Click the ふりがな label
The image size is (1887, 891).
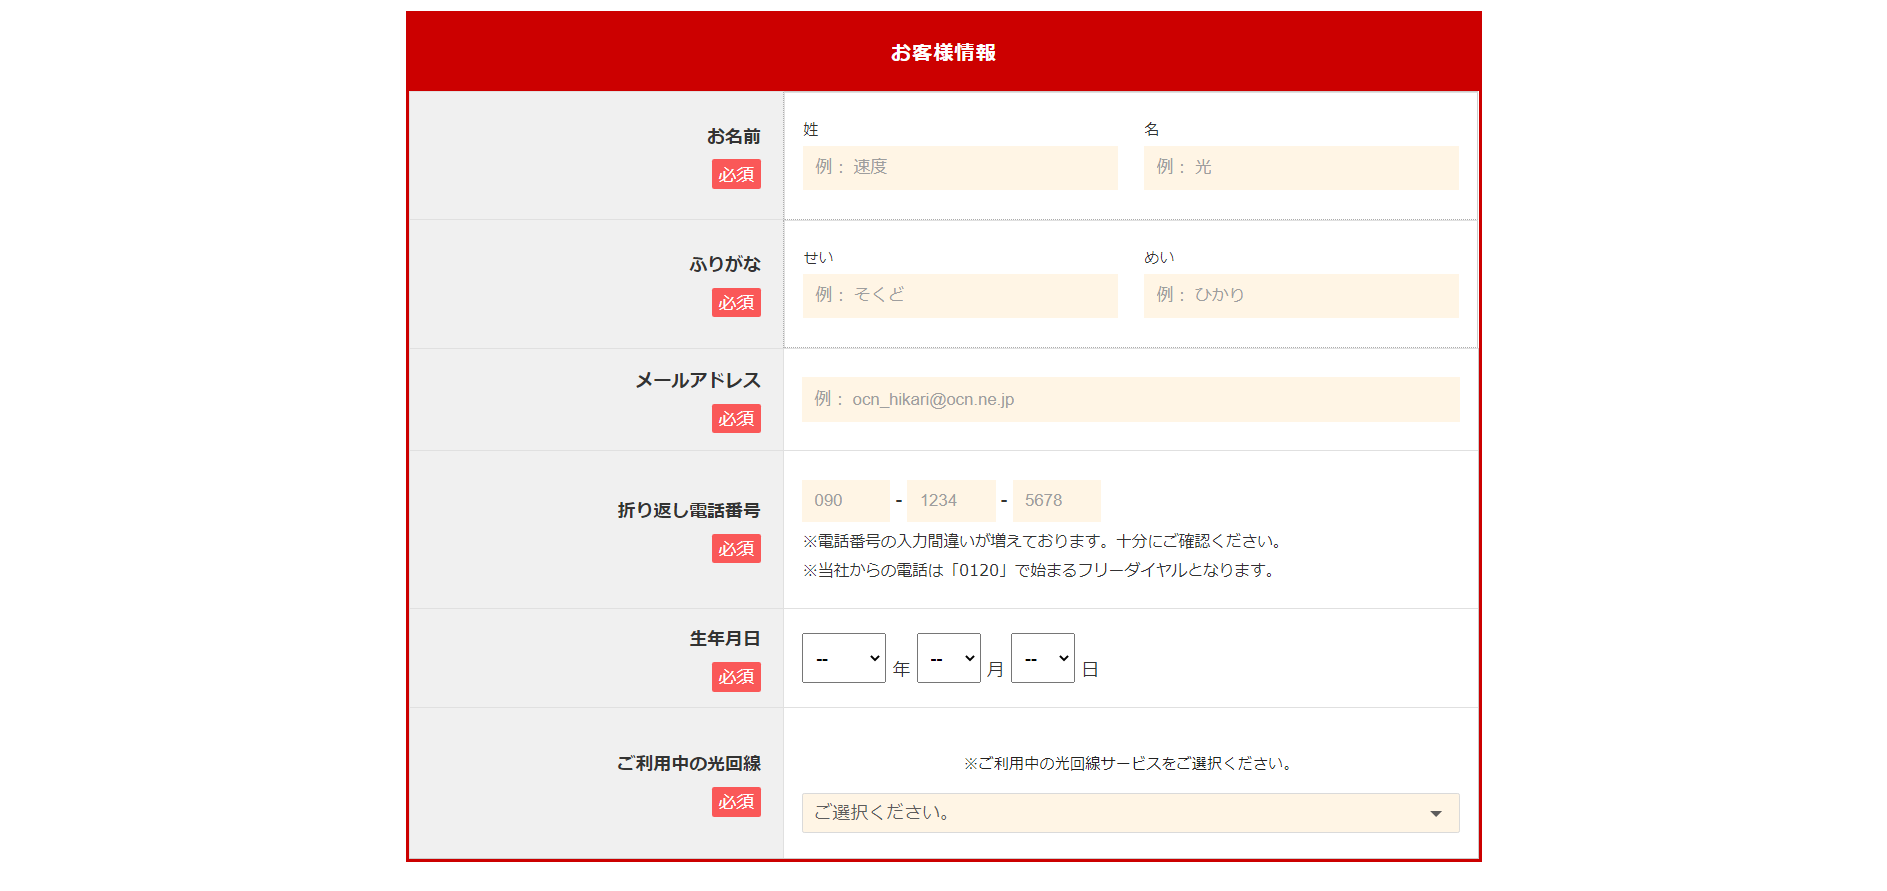[725, 264]
